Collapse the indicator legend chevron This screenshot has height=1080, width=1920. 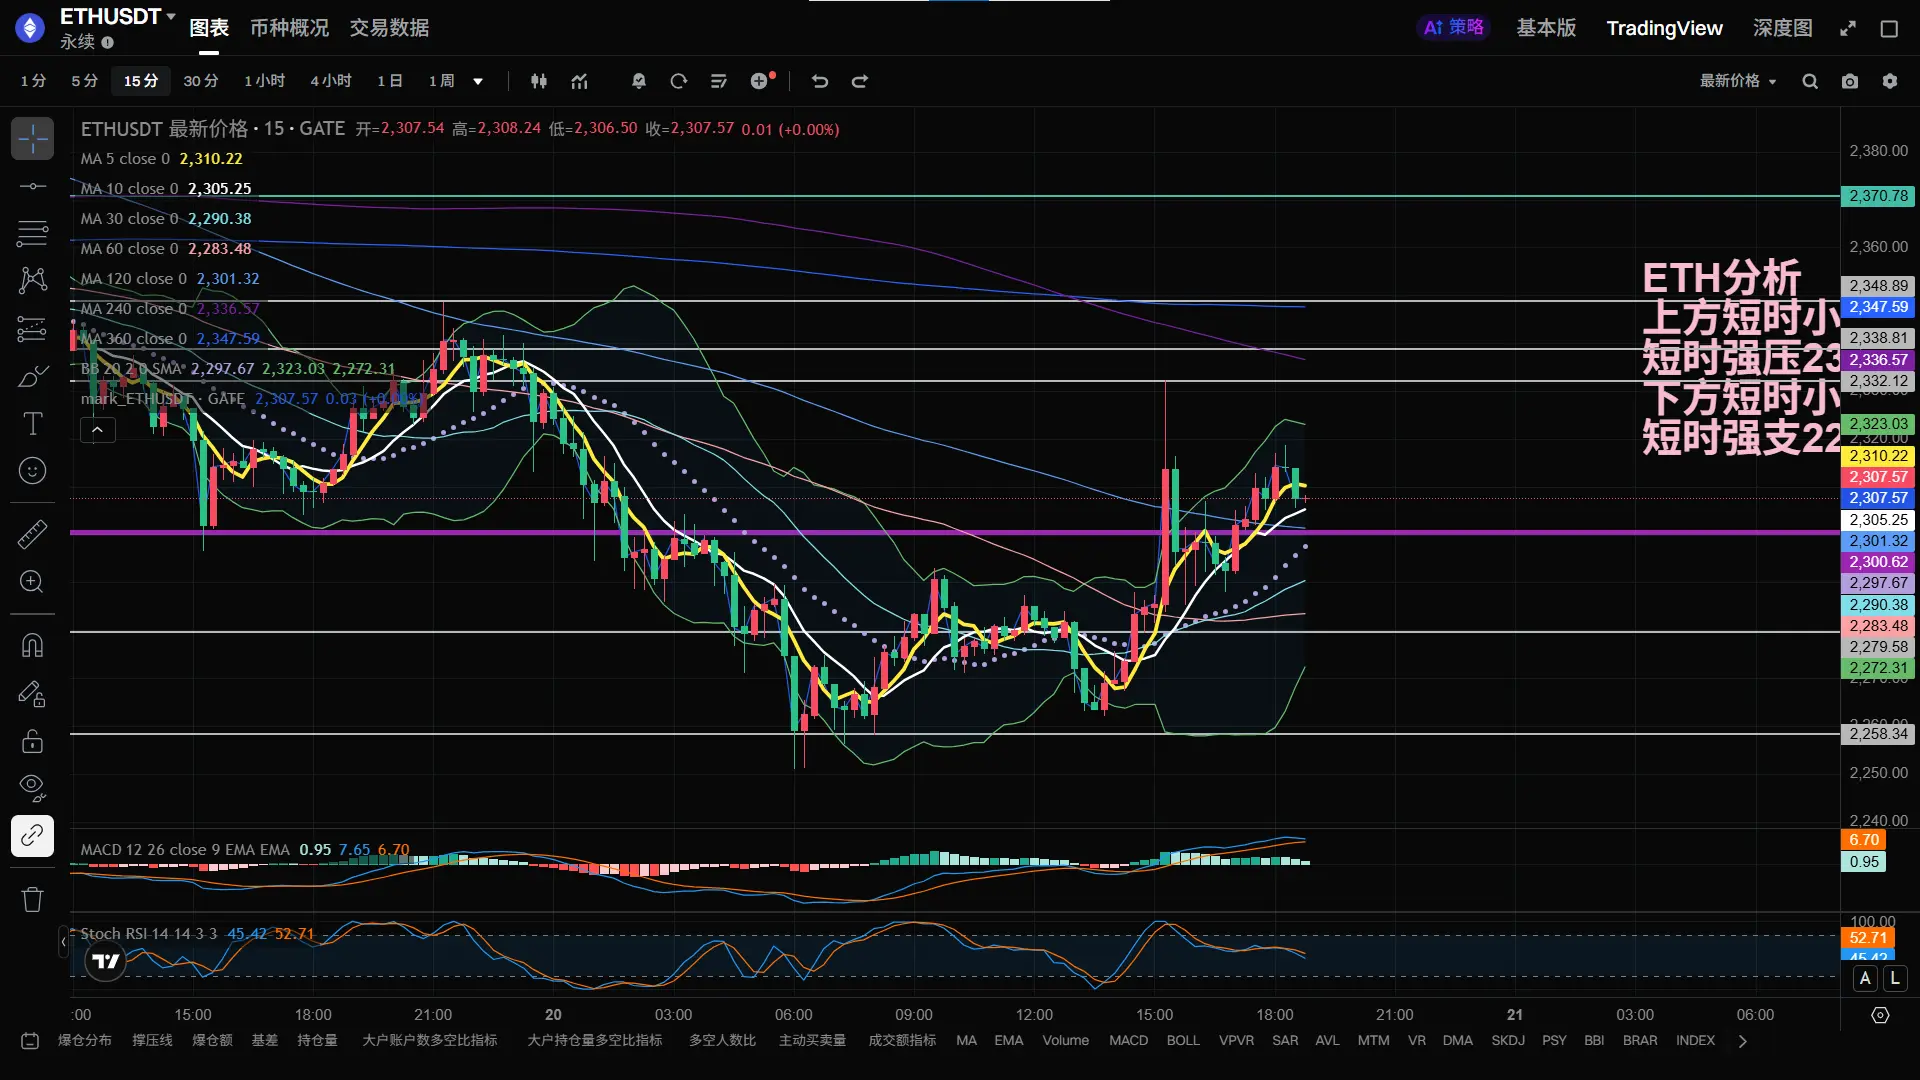[97, 430]
